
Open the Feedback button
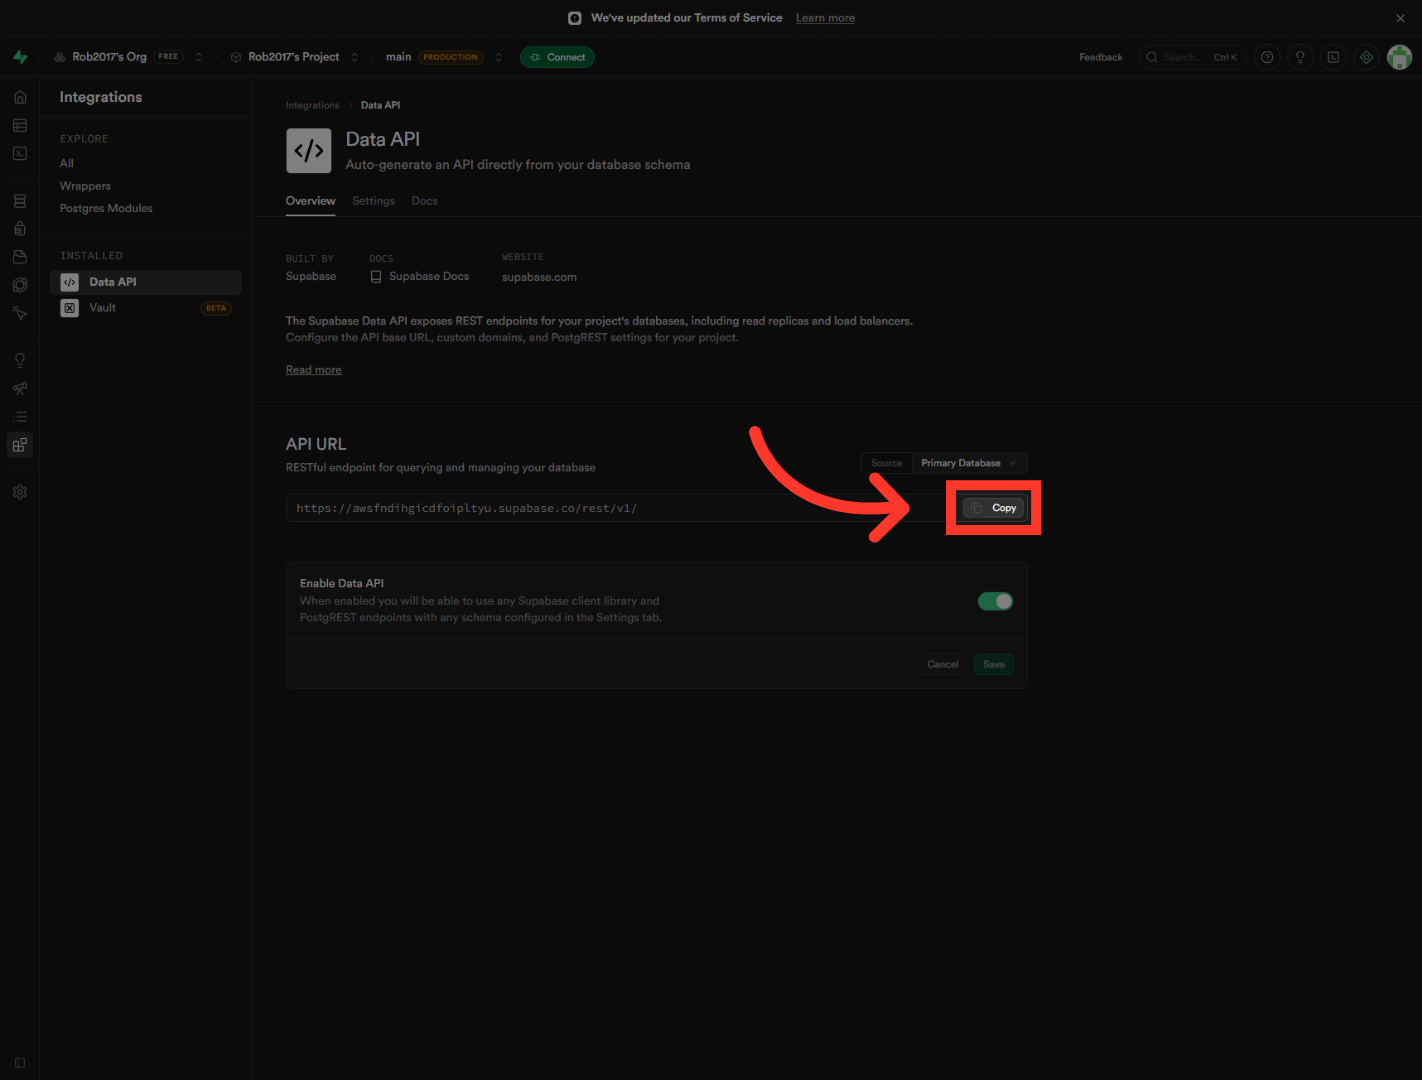(1101, 57)
